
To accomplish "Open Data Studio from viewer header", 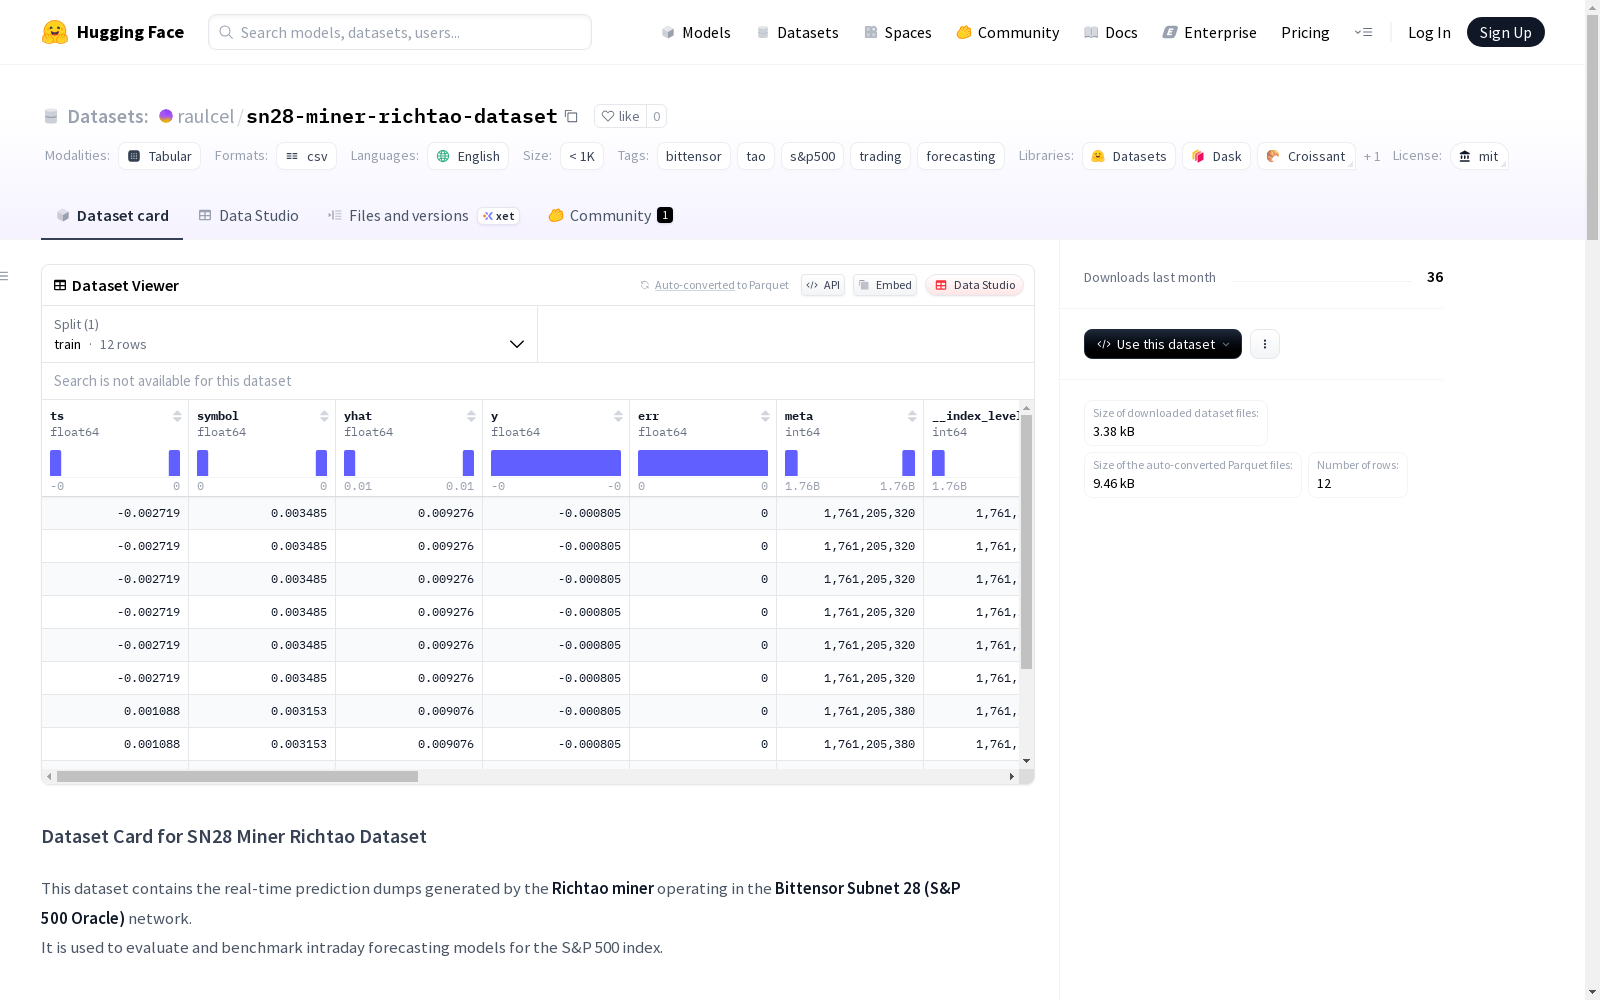I will click(975, 285).
